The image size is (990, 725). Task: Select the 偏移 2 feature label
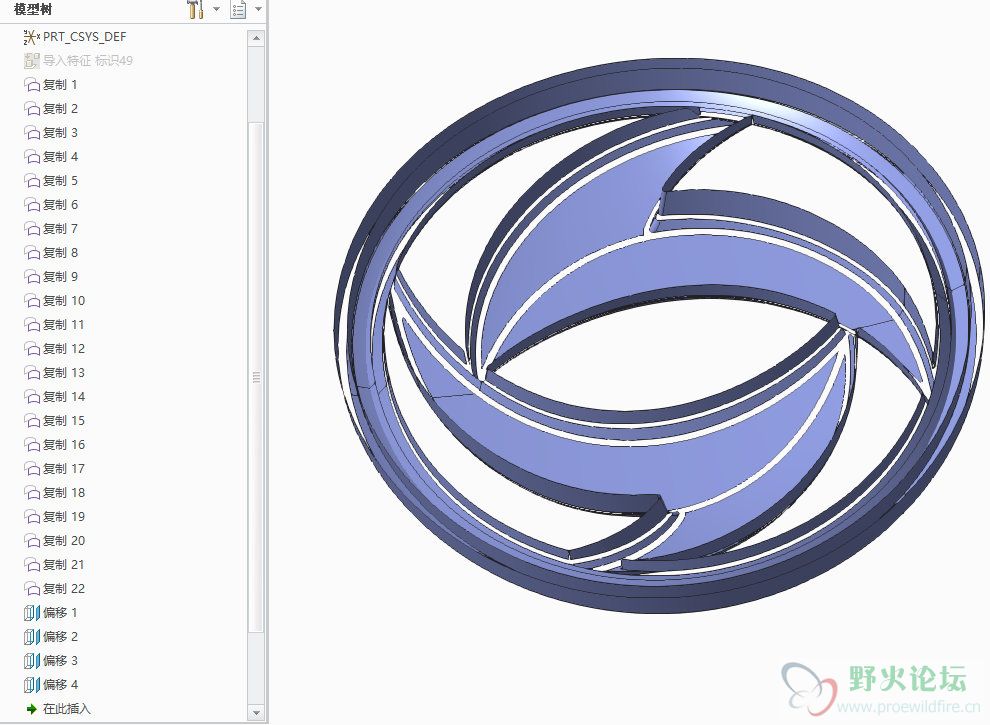pyautogui.click(x=61, y=637)
